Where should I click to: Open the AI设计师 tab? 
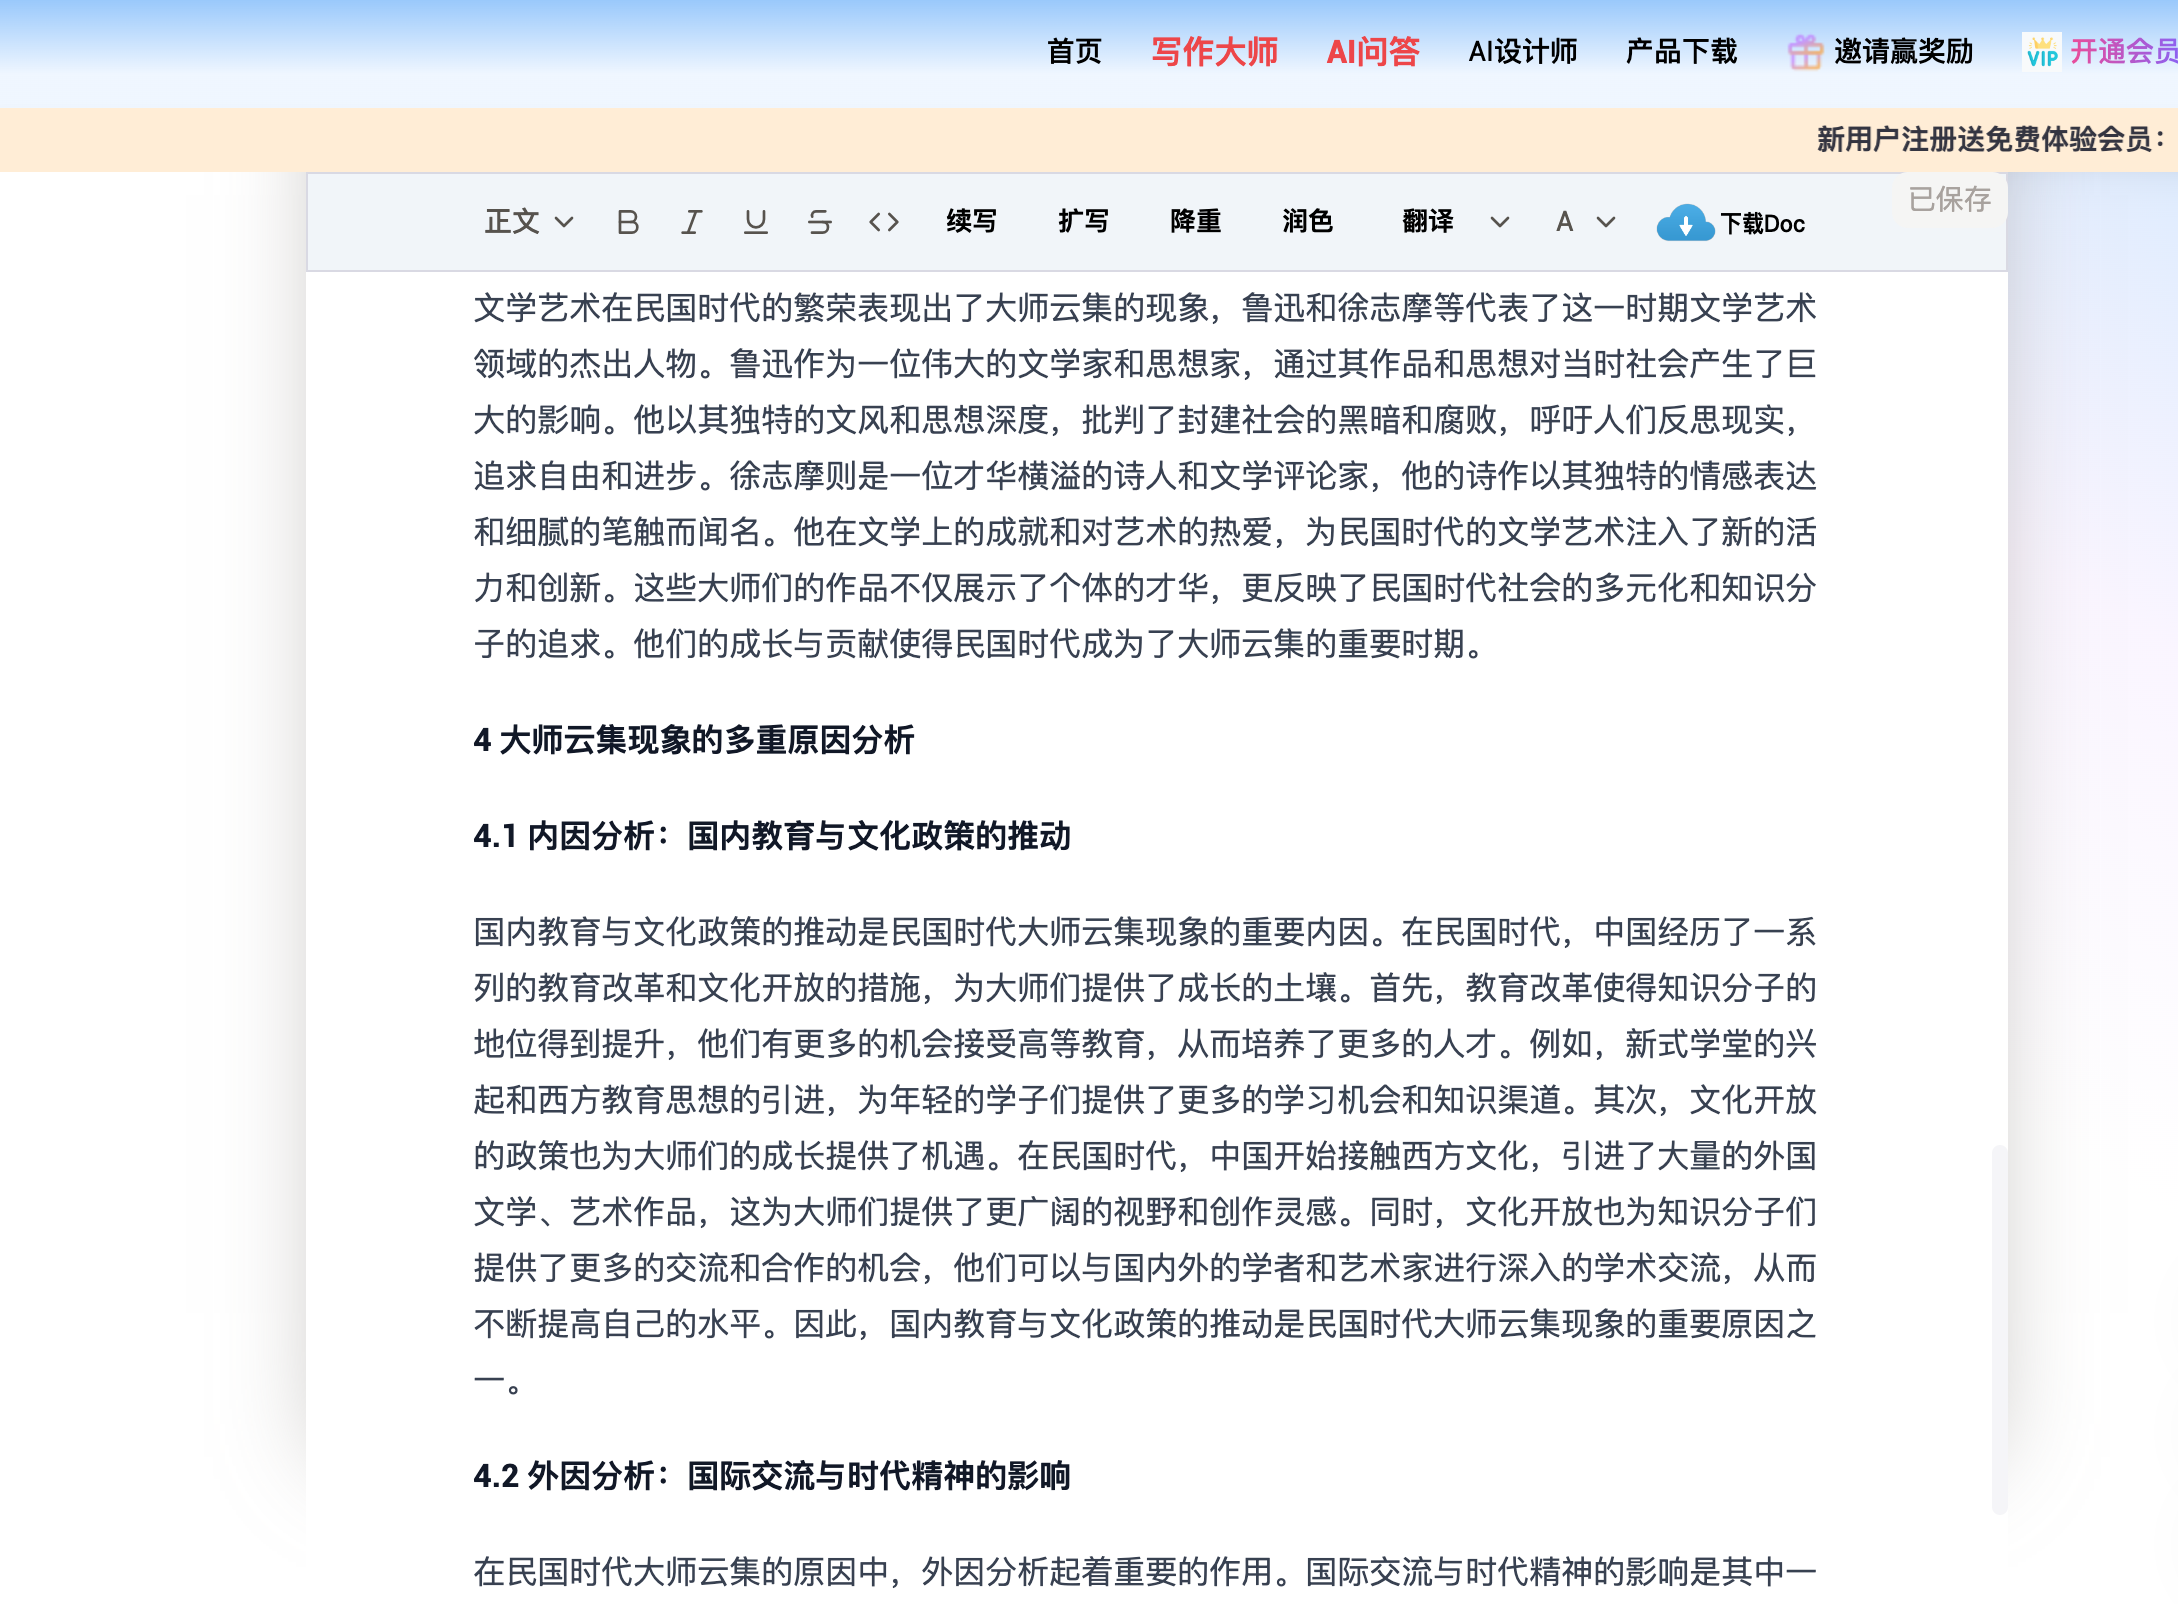pyautogui.click(x=1522, y=51)
